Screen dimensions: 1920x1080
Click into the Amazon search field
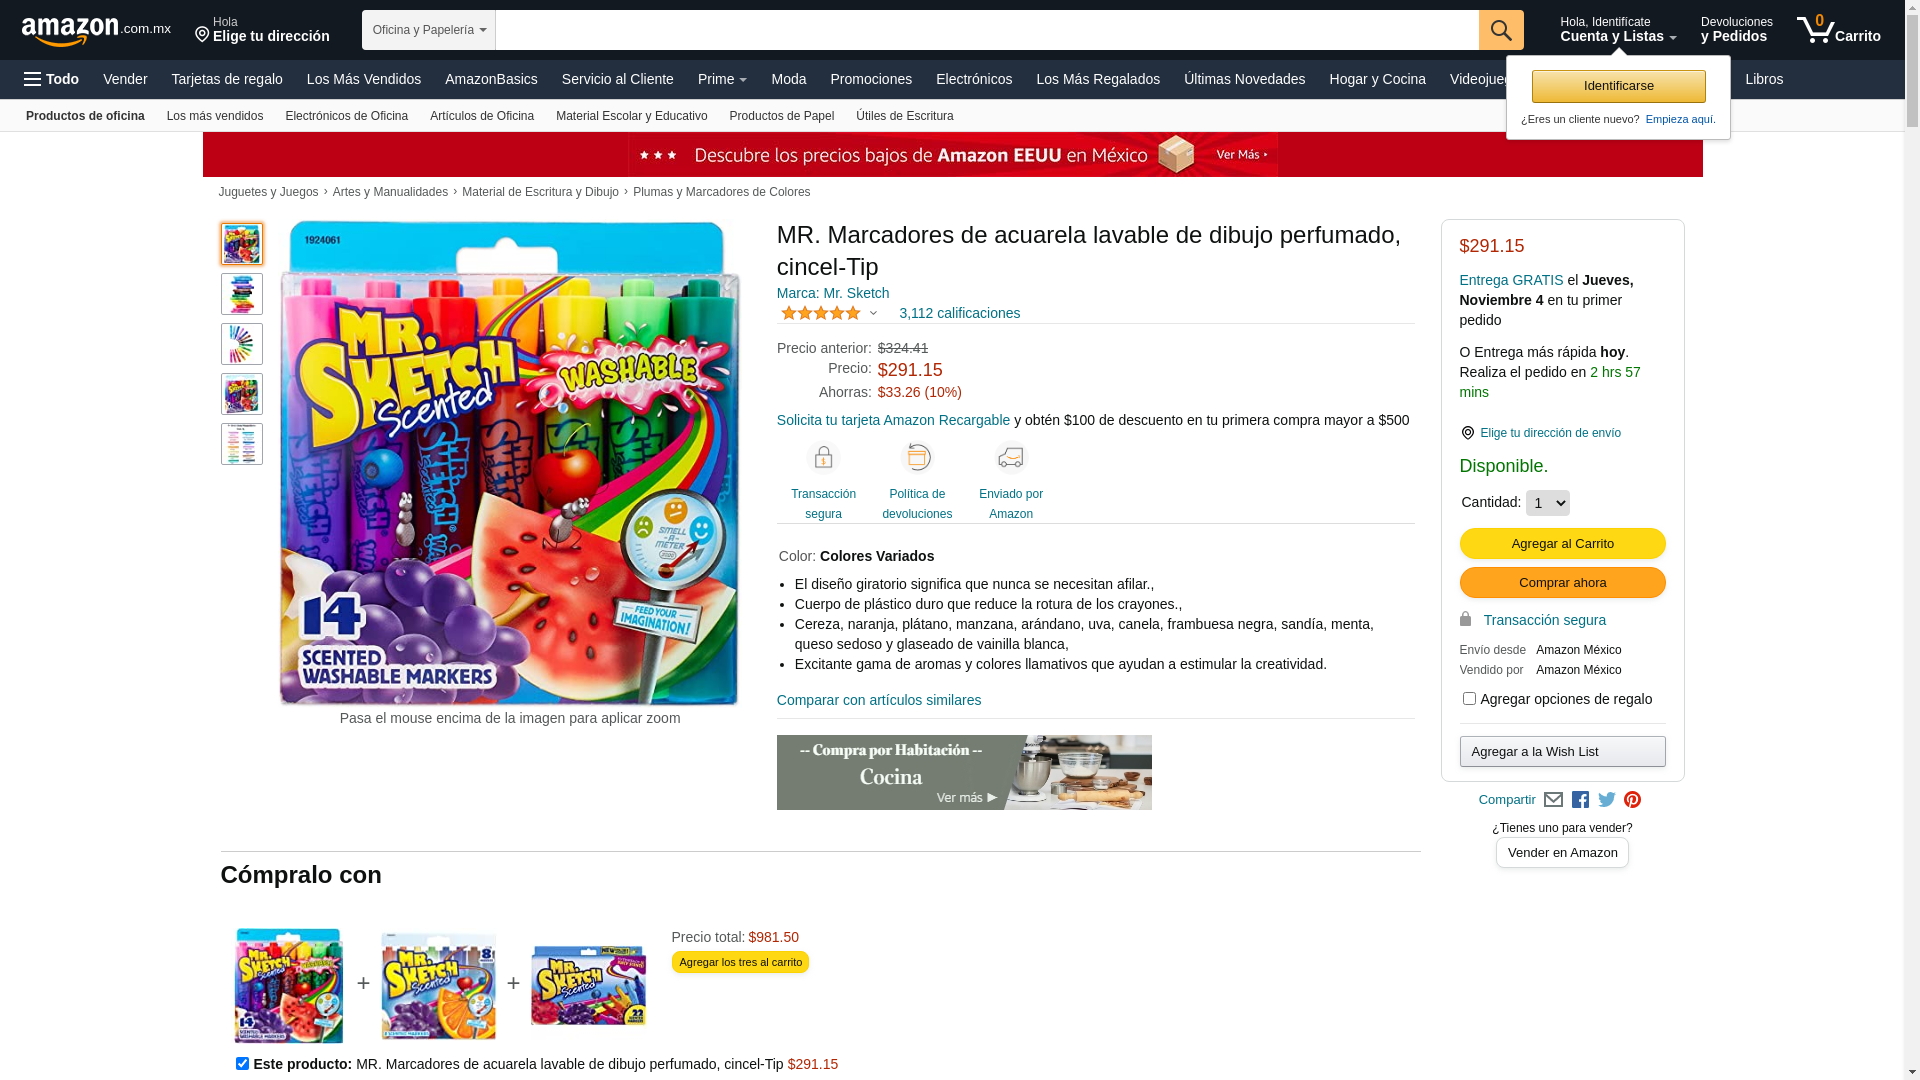(987, 30)
